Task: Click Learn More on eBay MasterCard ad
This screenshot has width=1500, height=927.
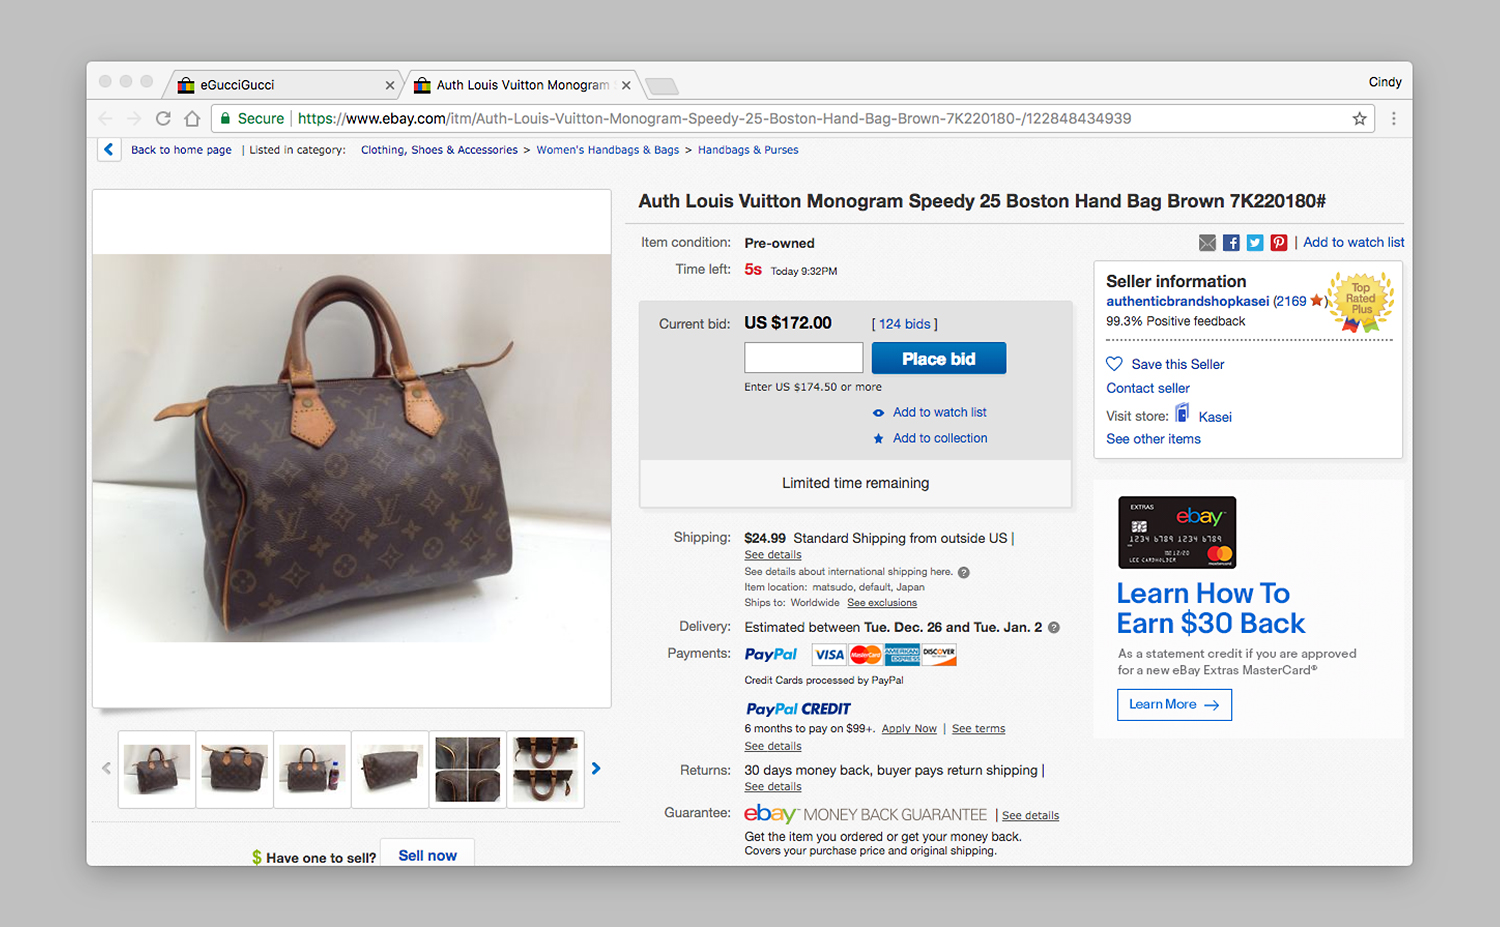Action: (x=1174, y=705)
